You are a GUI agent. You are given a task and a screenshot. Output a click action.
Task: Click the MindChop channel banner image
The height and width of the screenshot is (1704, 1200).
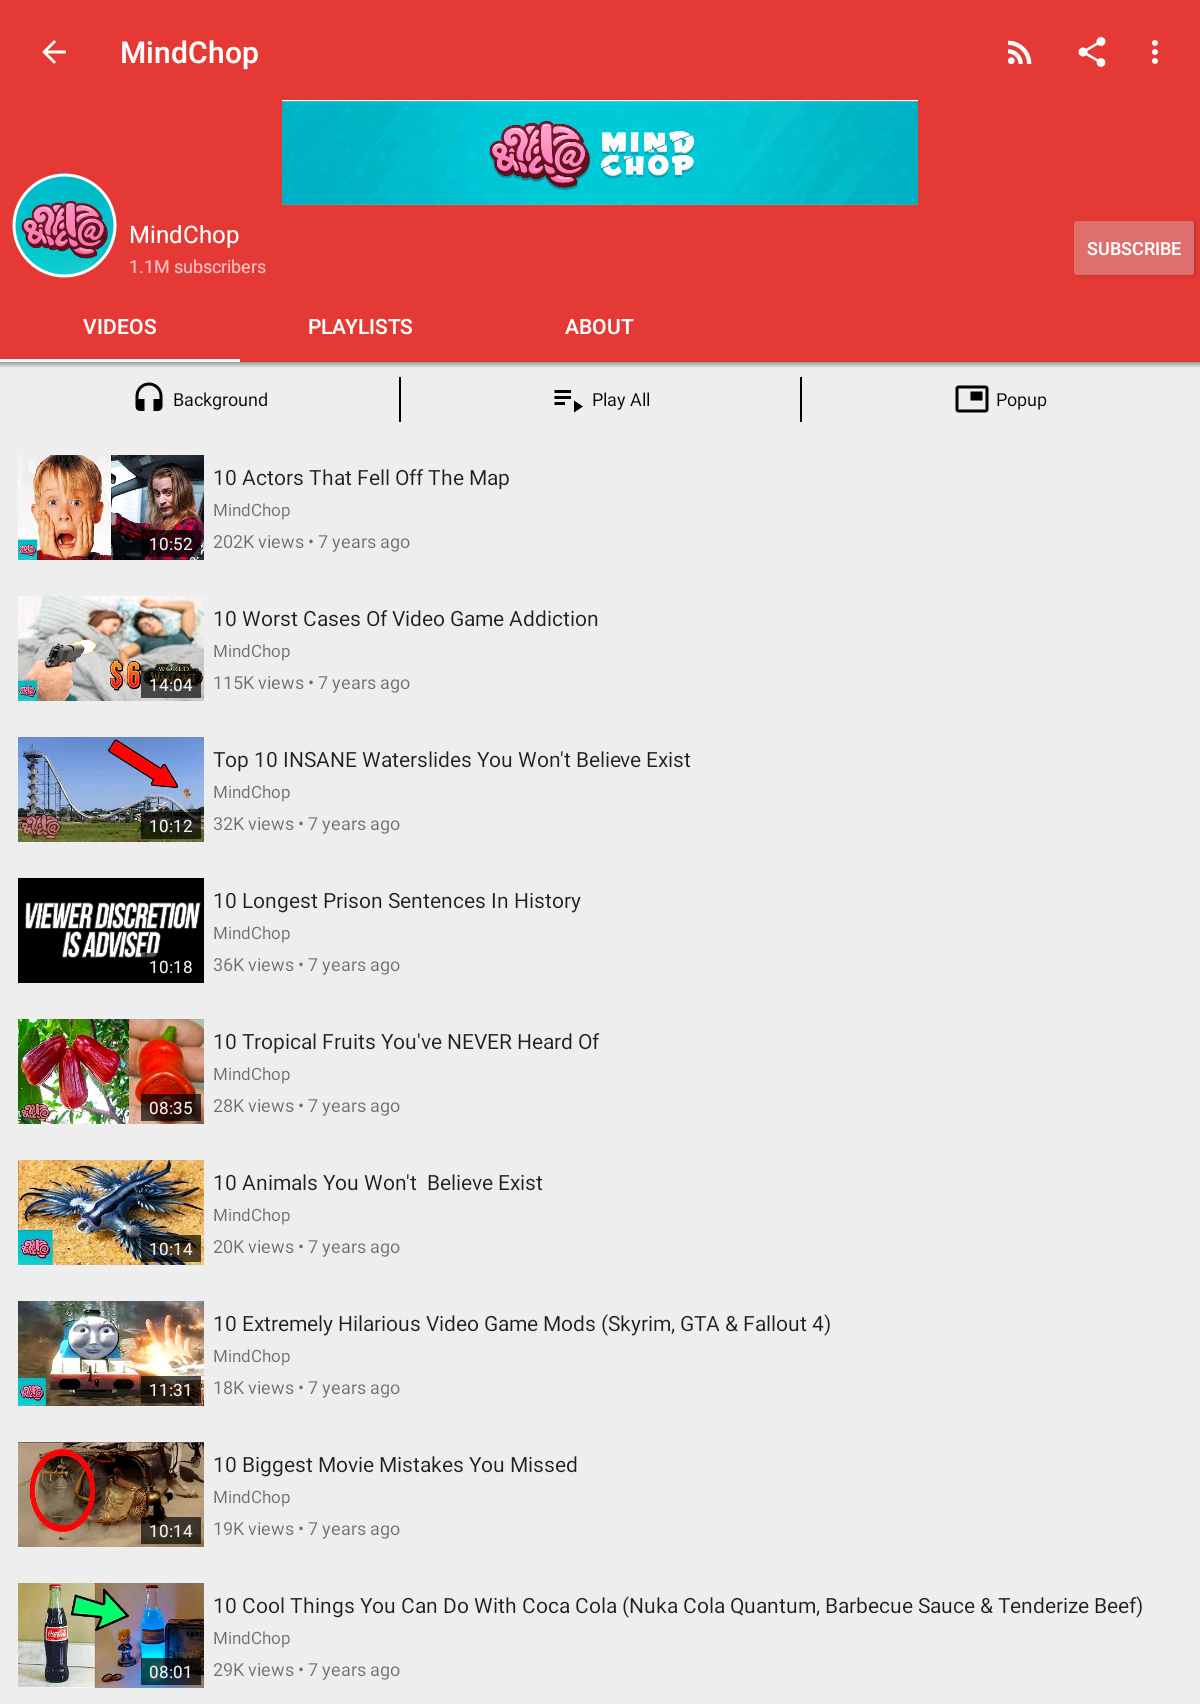(599, 153)
